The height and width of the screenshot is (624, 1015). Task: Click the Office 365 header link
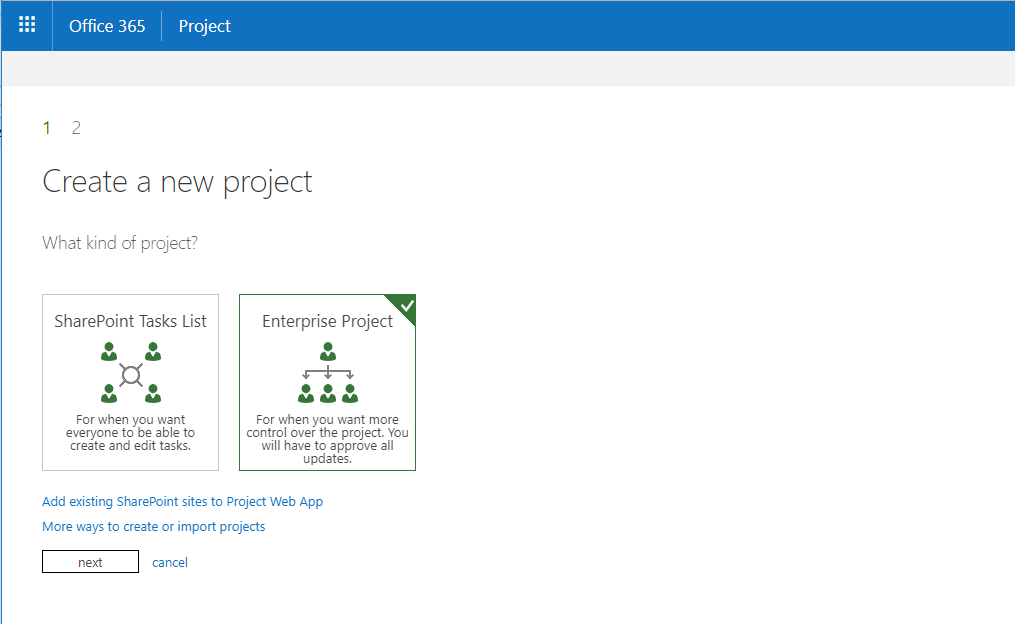[107, 26]
